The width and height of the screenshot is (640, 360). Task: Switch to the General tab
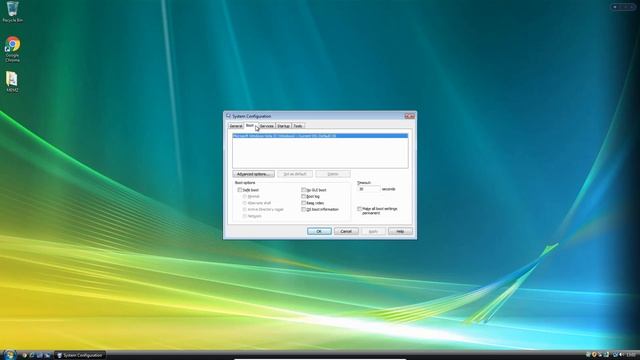coord(236,126)
